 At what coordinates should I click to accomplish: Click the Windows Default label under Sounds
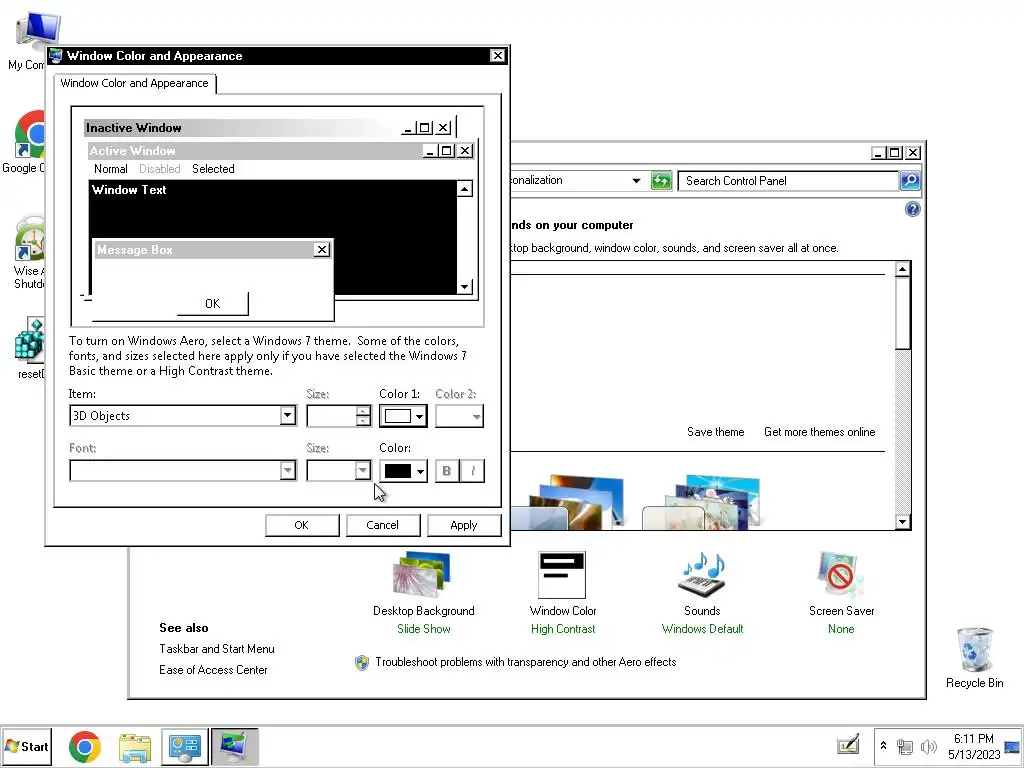pos(703,629)
